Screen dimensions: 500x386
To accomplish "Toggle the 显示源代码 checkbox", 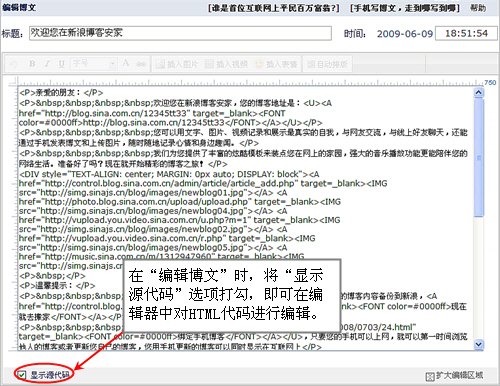I will 22,375.
